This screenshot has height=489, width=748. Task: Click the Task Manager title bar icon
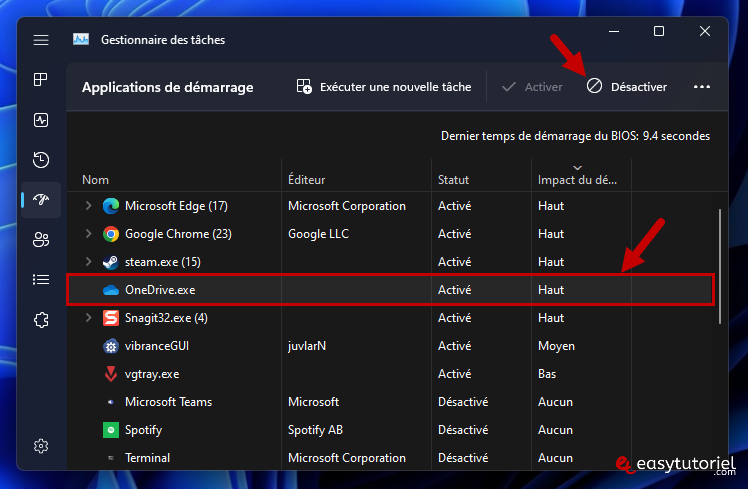pos(81,40)
